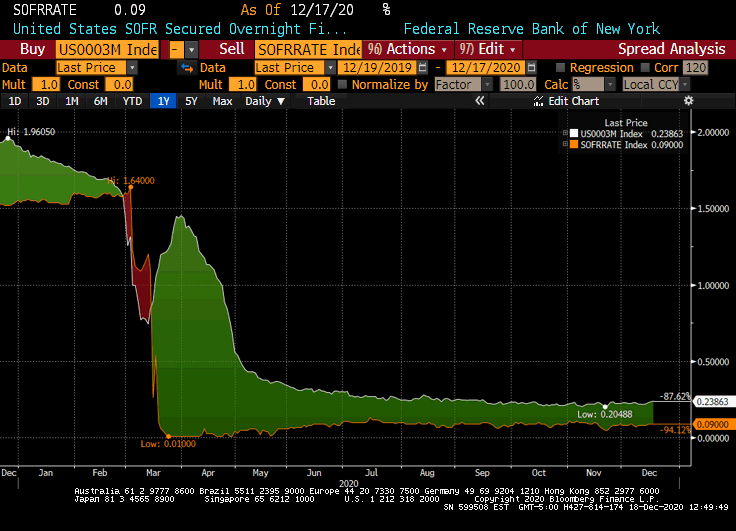Click the Edit Chart button label
The height and width of the screenshot is (531, 736).
point(574,101)
